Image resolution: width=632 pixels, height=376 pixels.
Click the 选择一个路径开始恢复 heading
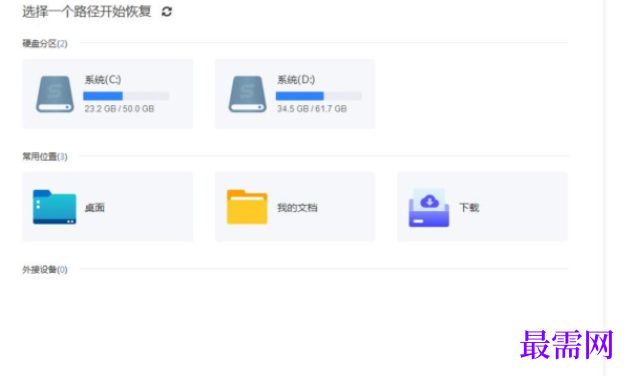coord(87,12)
